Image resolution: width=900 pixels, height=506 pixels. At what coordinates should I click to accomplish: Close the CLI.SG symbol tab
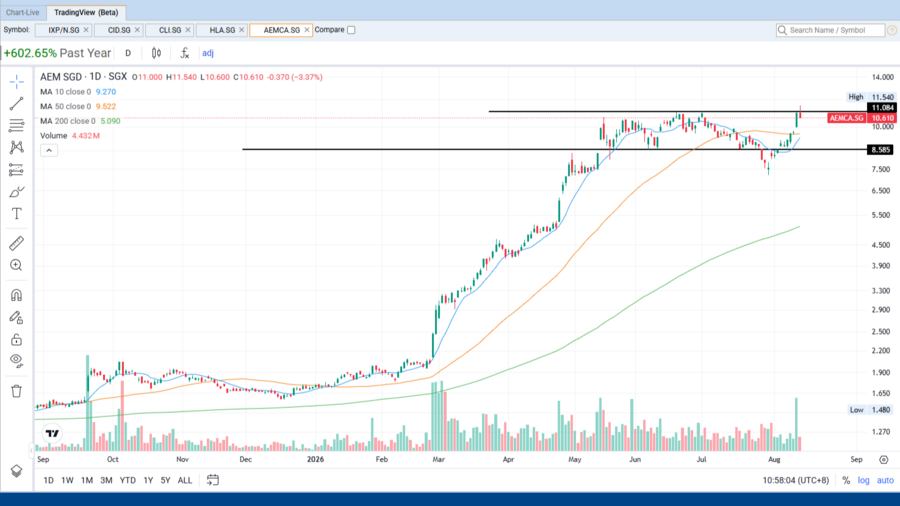coord(188,30)
